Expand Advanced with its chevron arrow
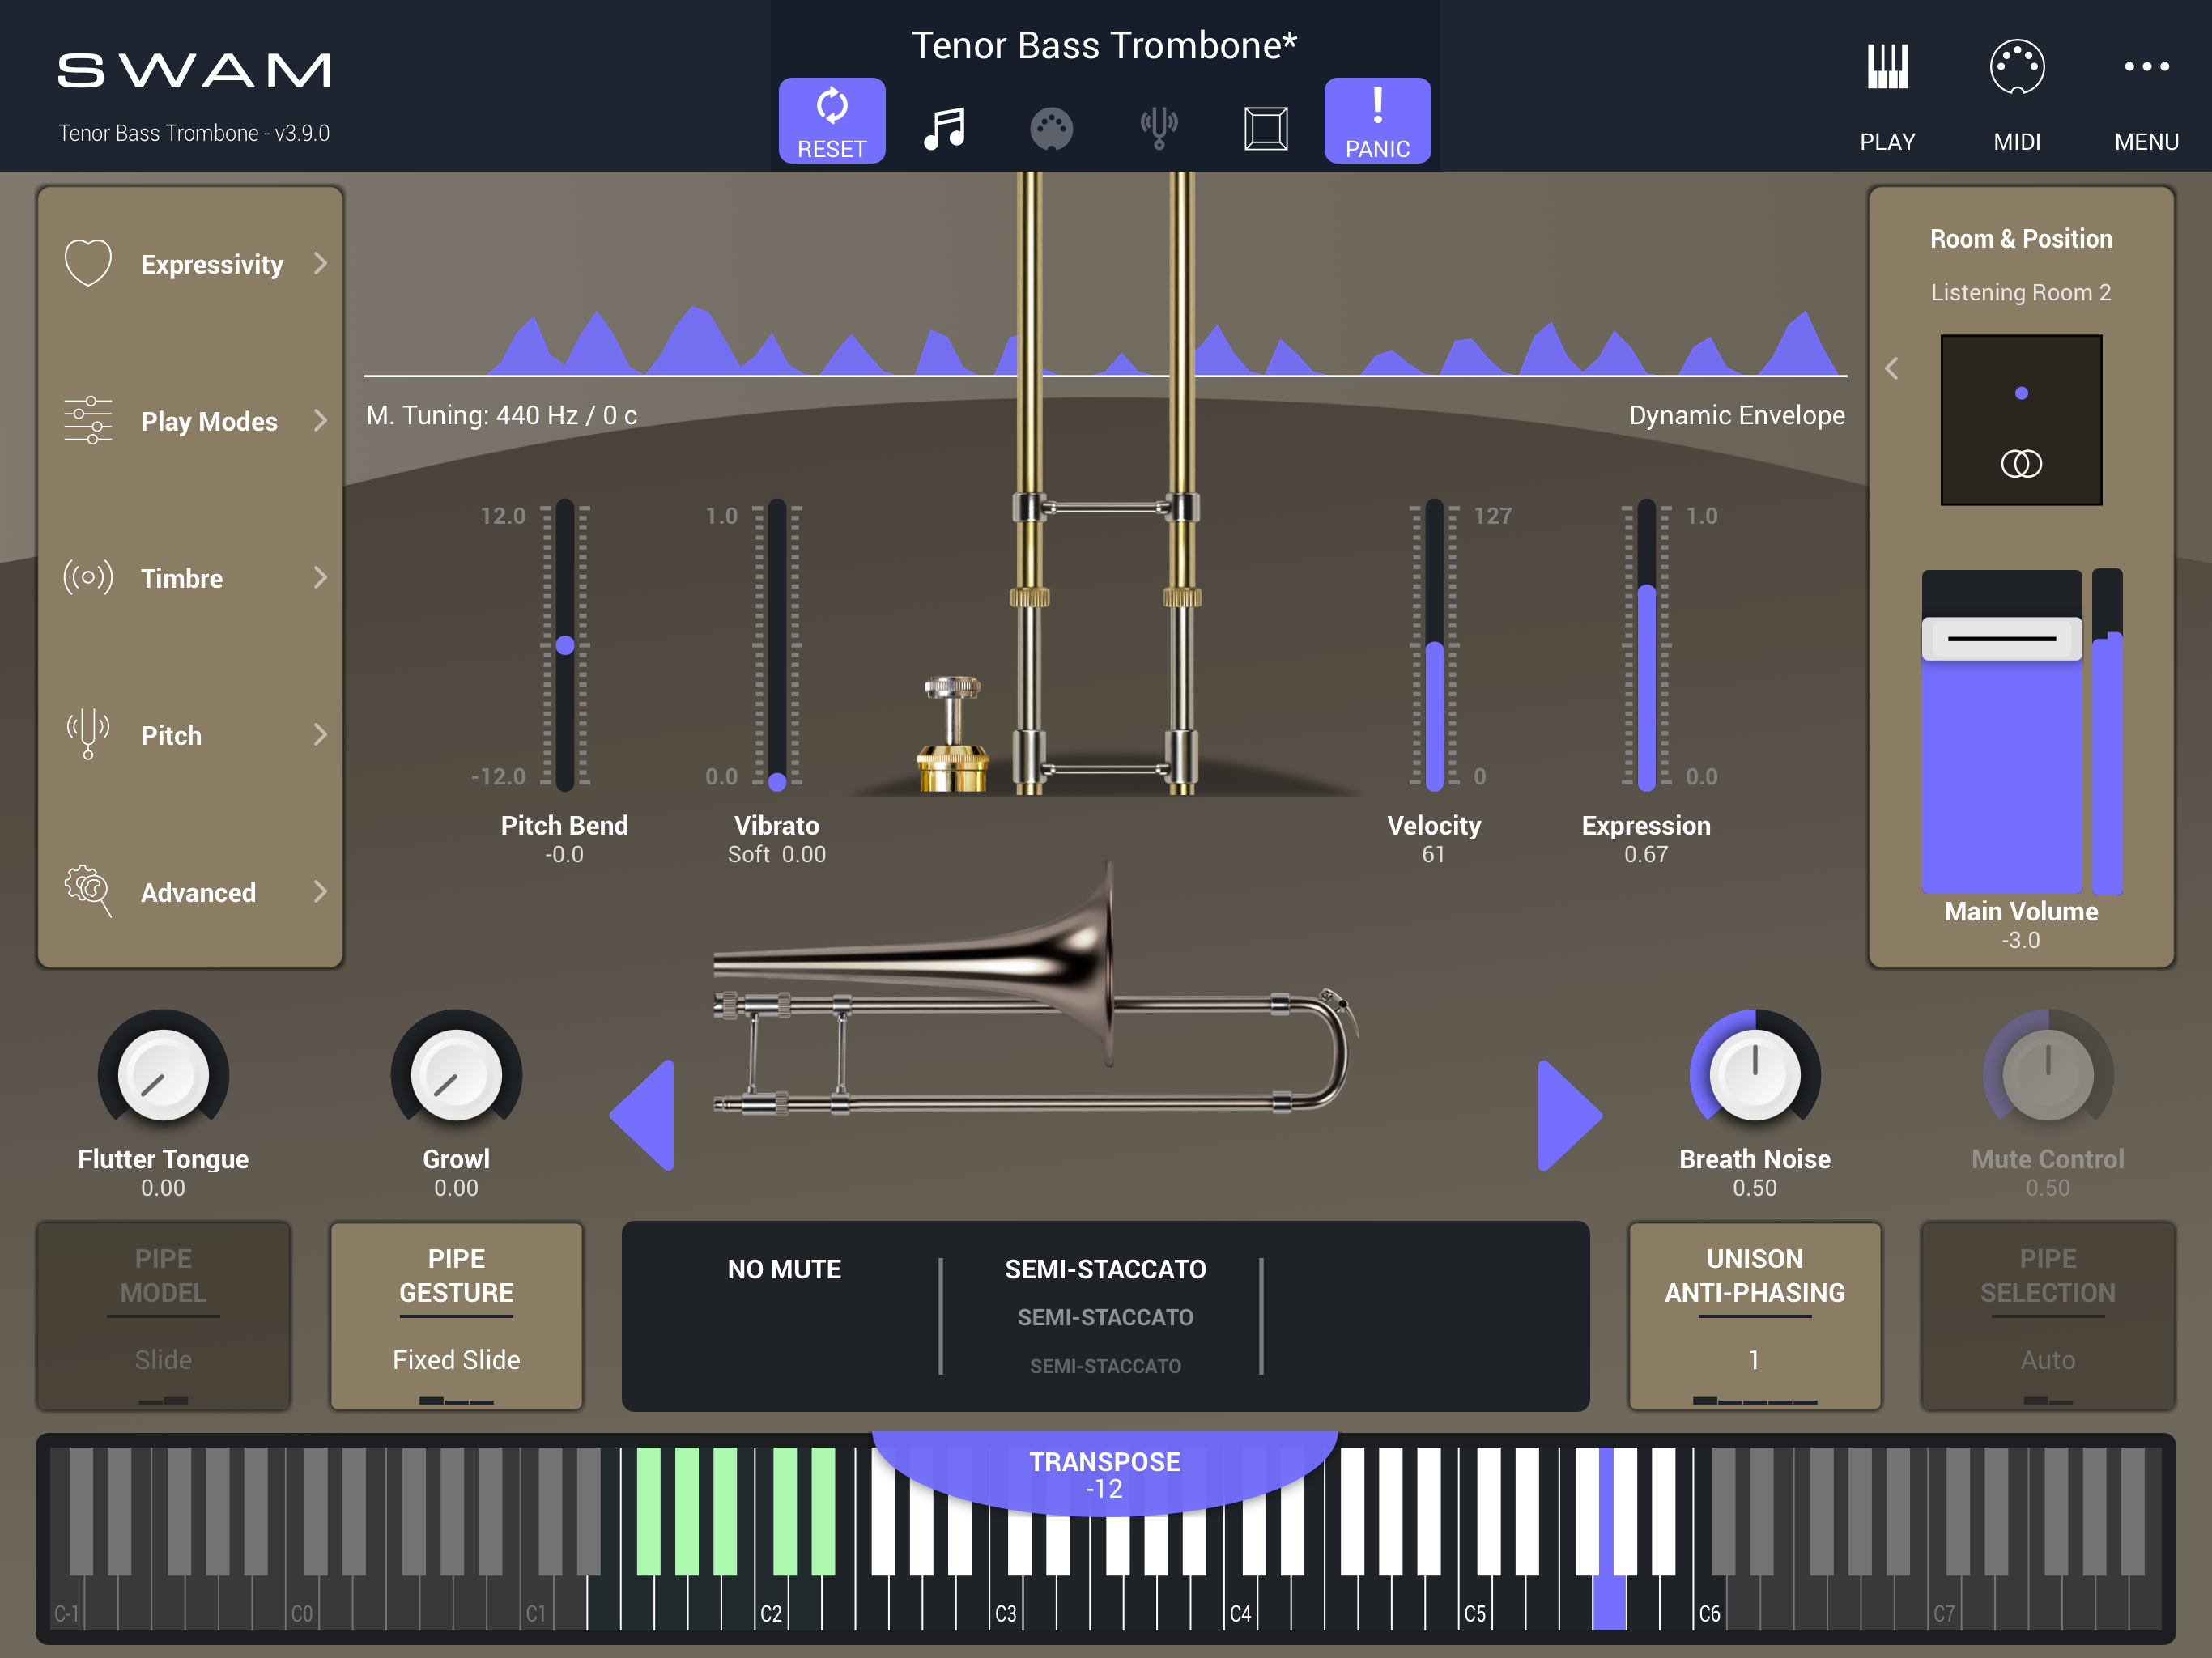 [320, 891]
